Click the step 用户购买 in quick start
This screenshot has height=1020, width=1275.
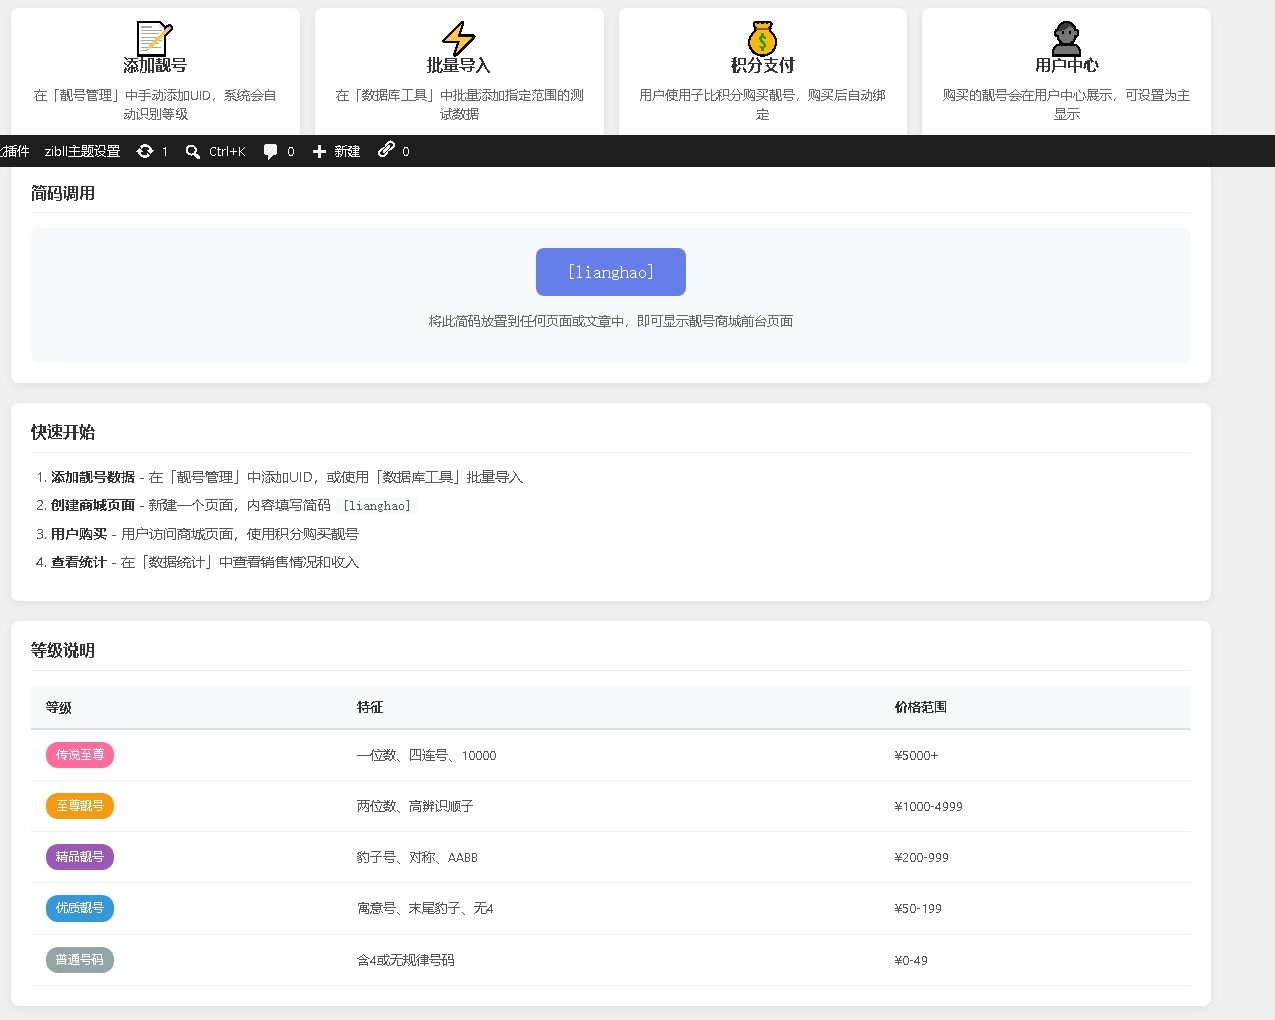(79, 534)
